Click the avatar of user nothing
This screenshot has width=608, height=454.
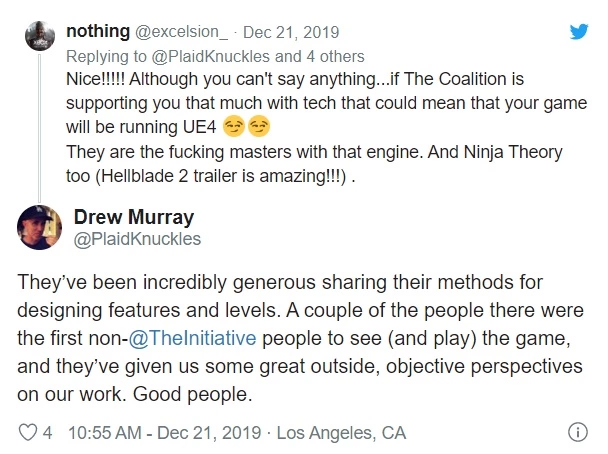pyautogui.click(x=39, y=39)
